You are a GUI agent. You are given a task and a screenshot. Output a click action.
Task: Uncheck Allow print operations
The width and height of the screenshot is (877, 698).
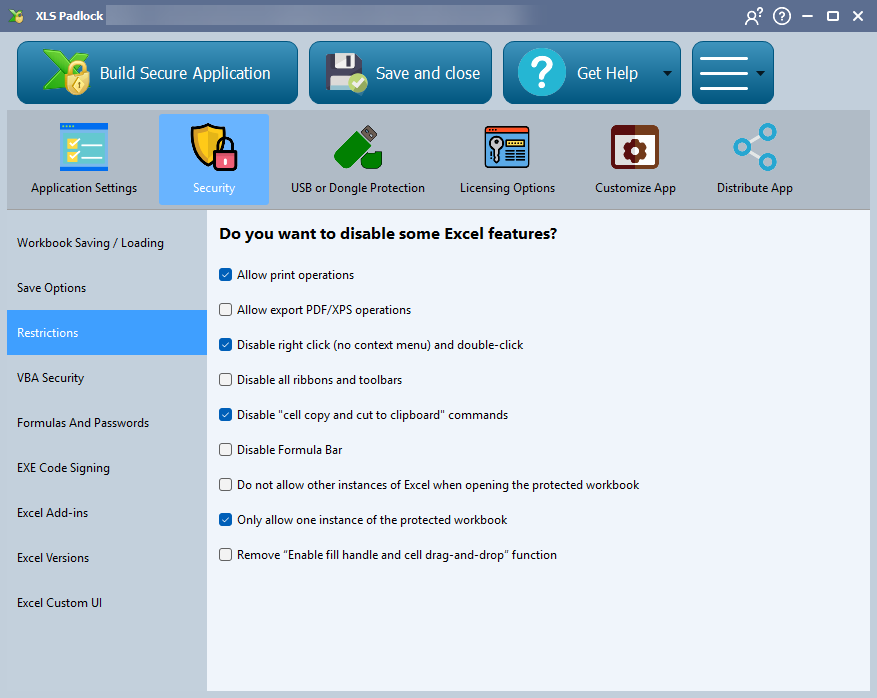point(226,275)
